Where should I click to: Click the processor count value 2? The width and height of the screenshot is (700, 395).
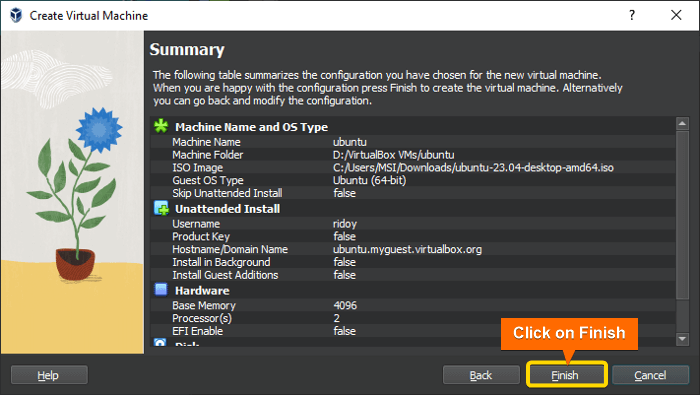337,318
